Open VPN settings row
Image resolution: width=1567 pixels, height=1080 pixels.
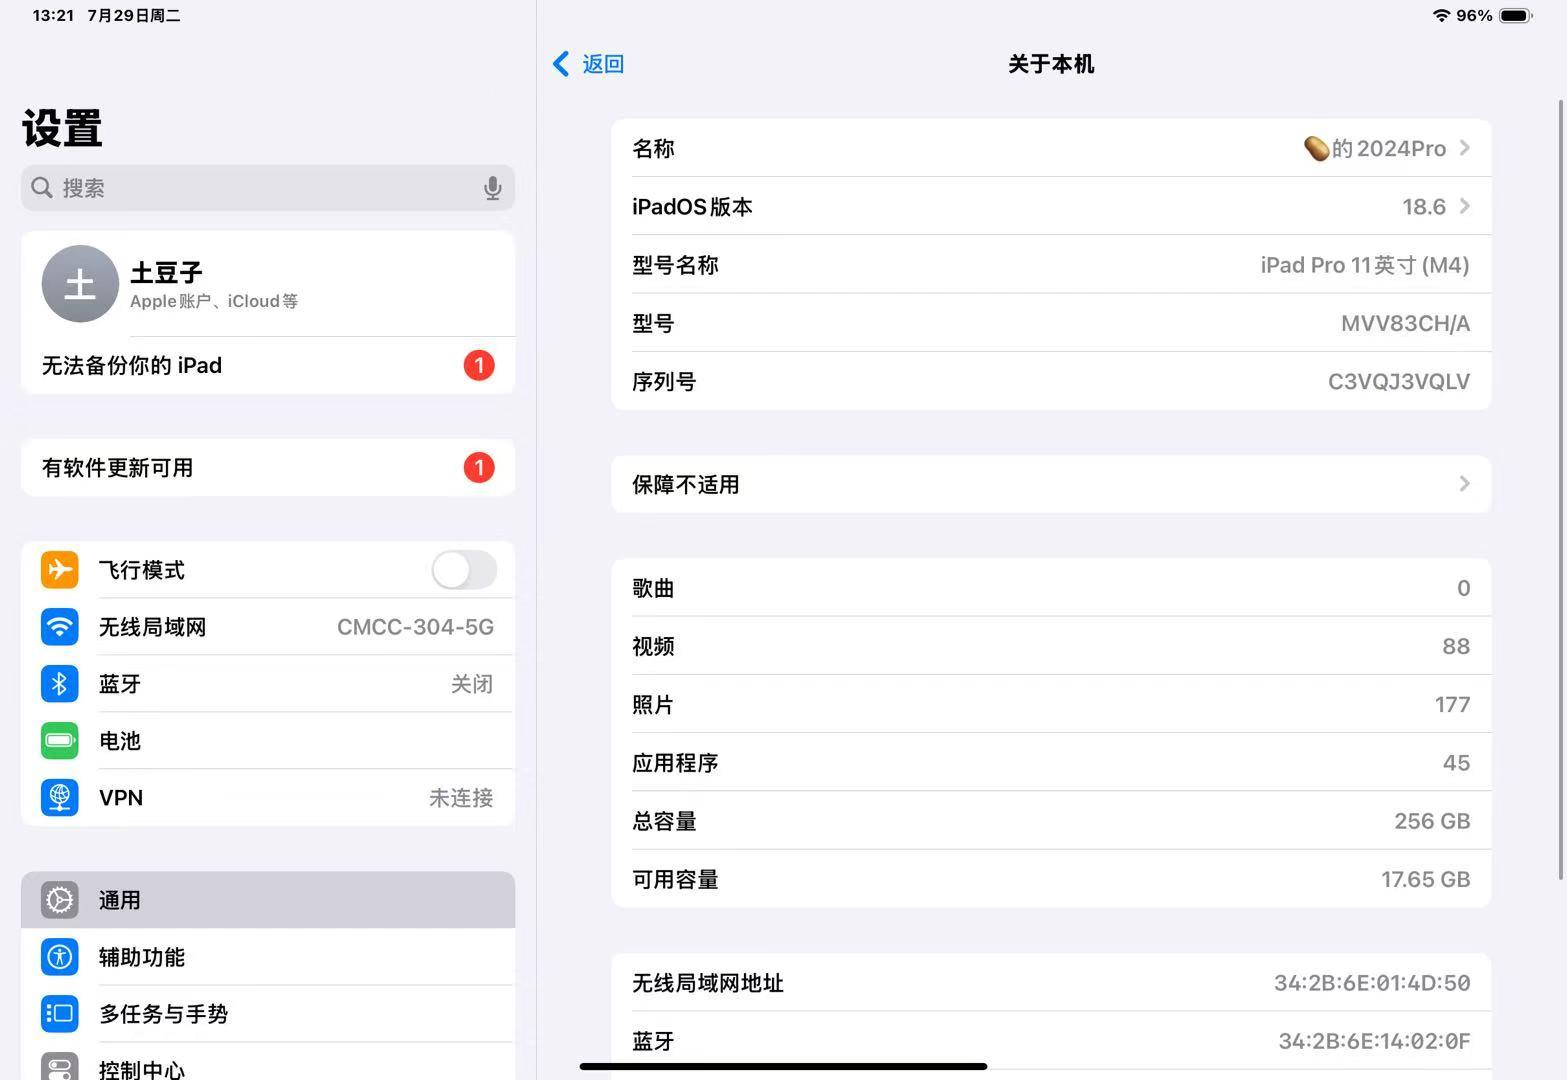[x=268, y=798]
